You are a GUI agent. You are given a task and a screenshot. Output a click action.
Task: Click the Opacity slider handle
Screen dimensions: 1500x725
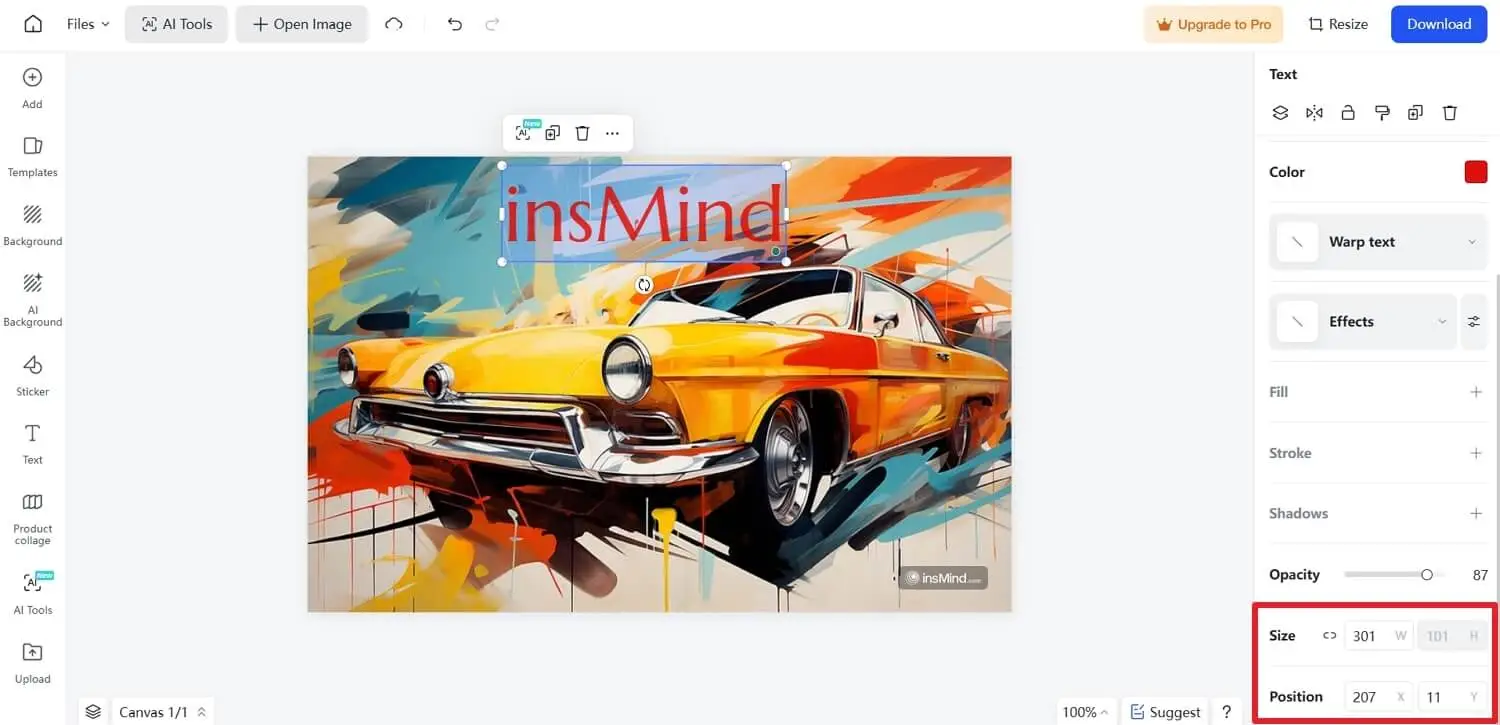click(x=1427, y=574)
